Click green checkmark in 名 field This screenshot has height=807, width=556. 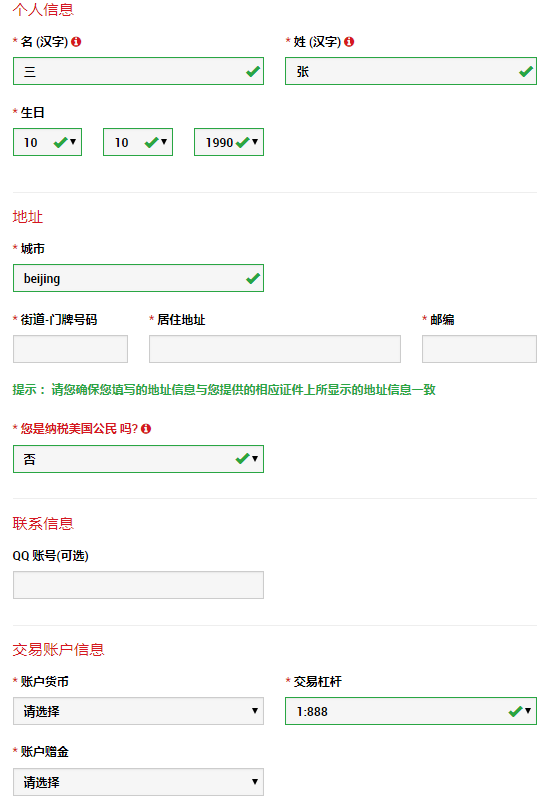(x=253, y=72)
